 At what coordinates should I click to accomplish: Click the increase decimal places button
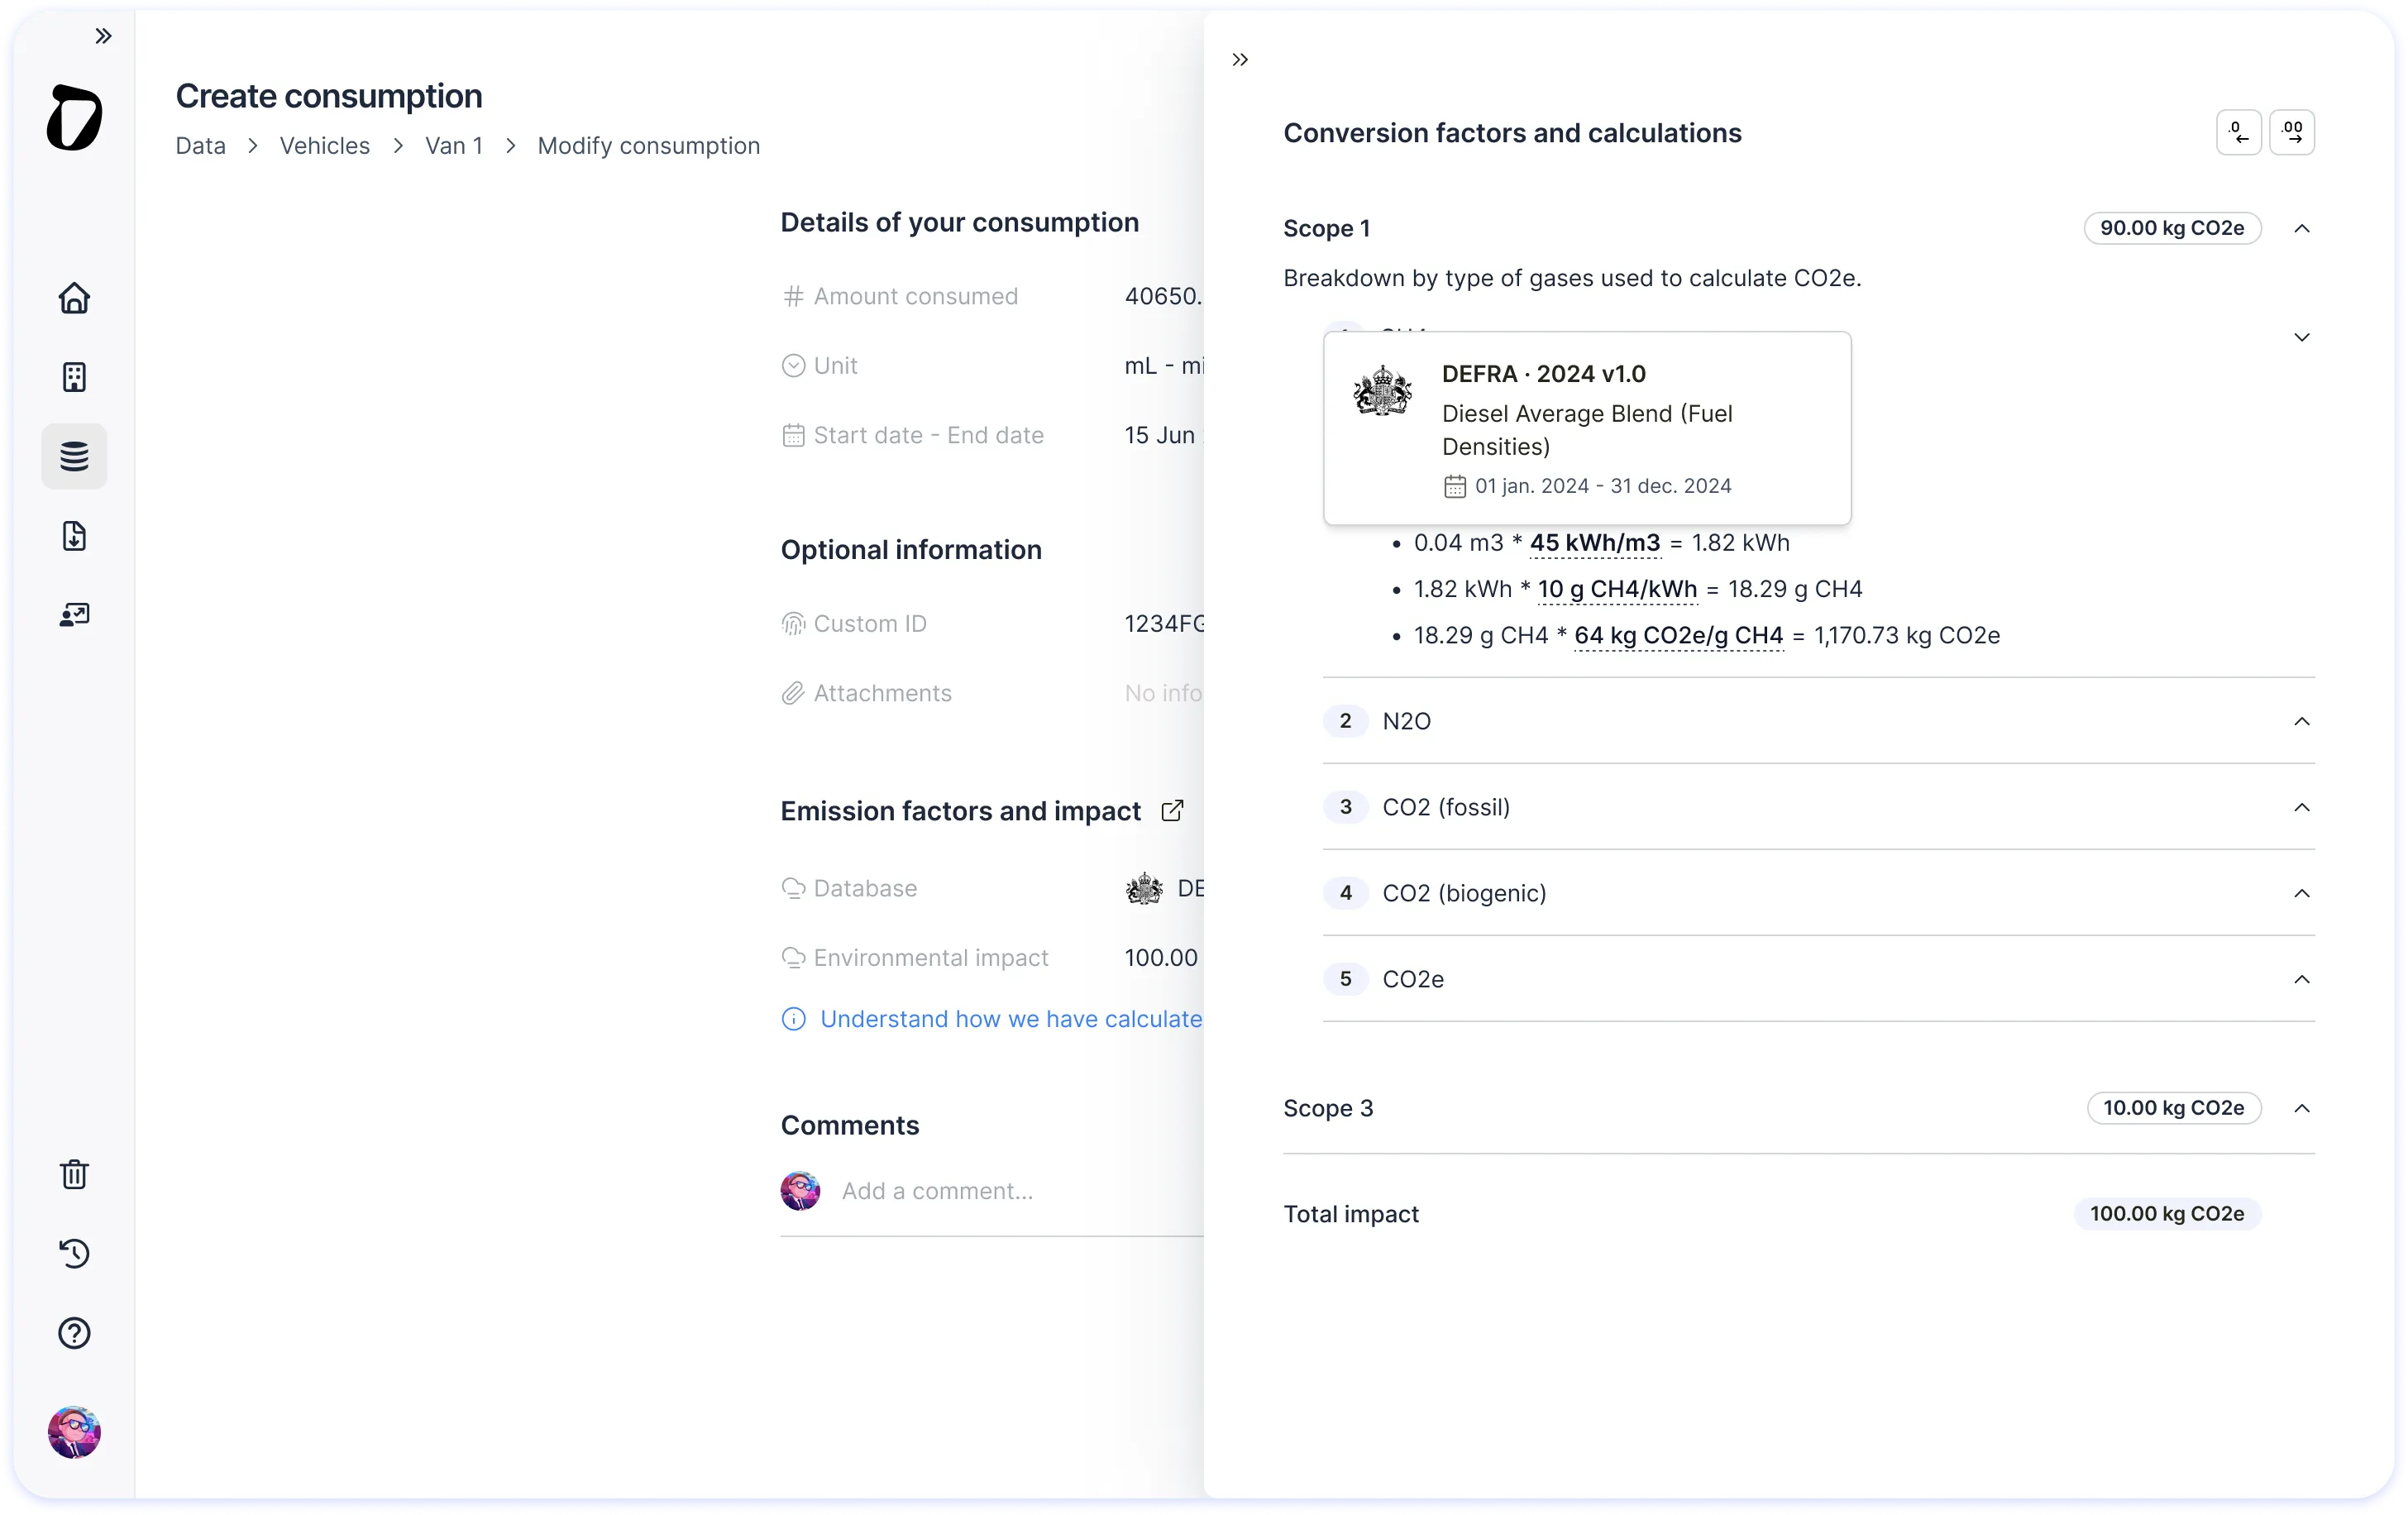(2292, 132)
